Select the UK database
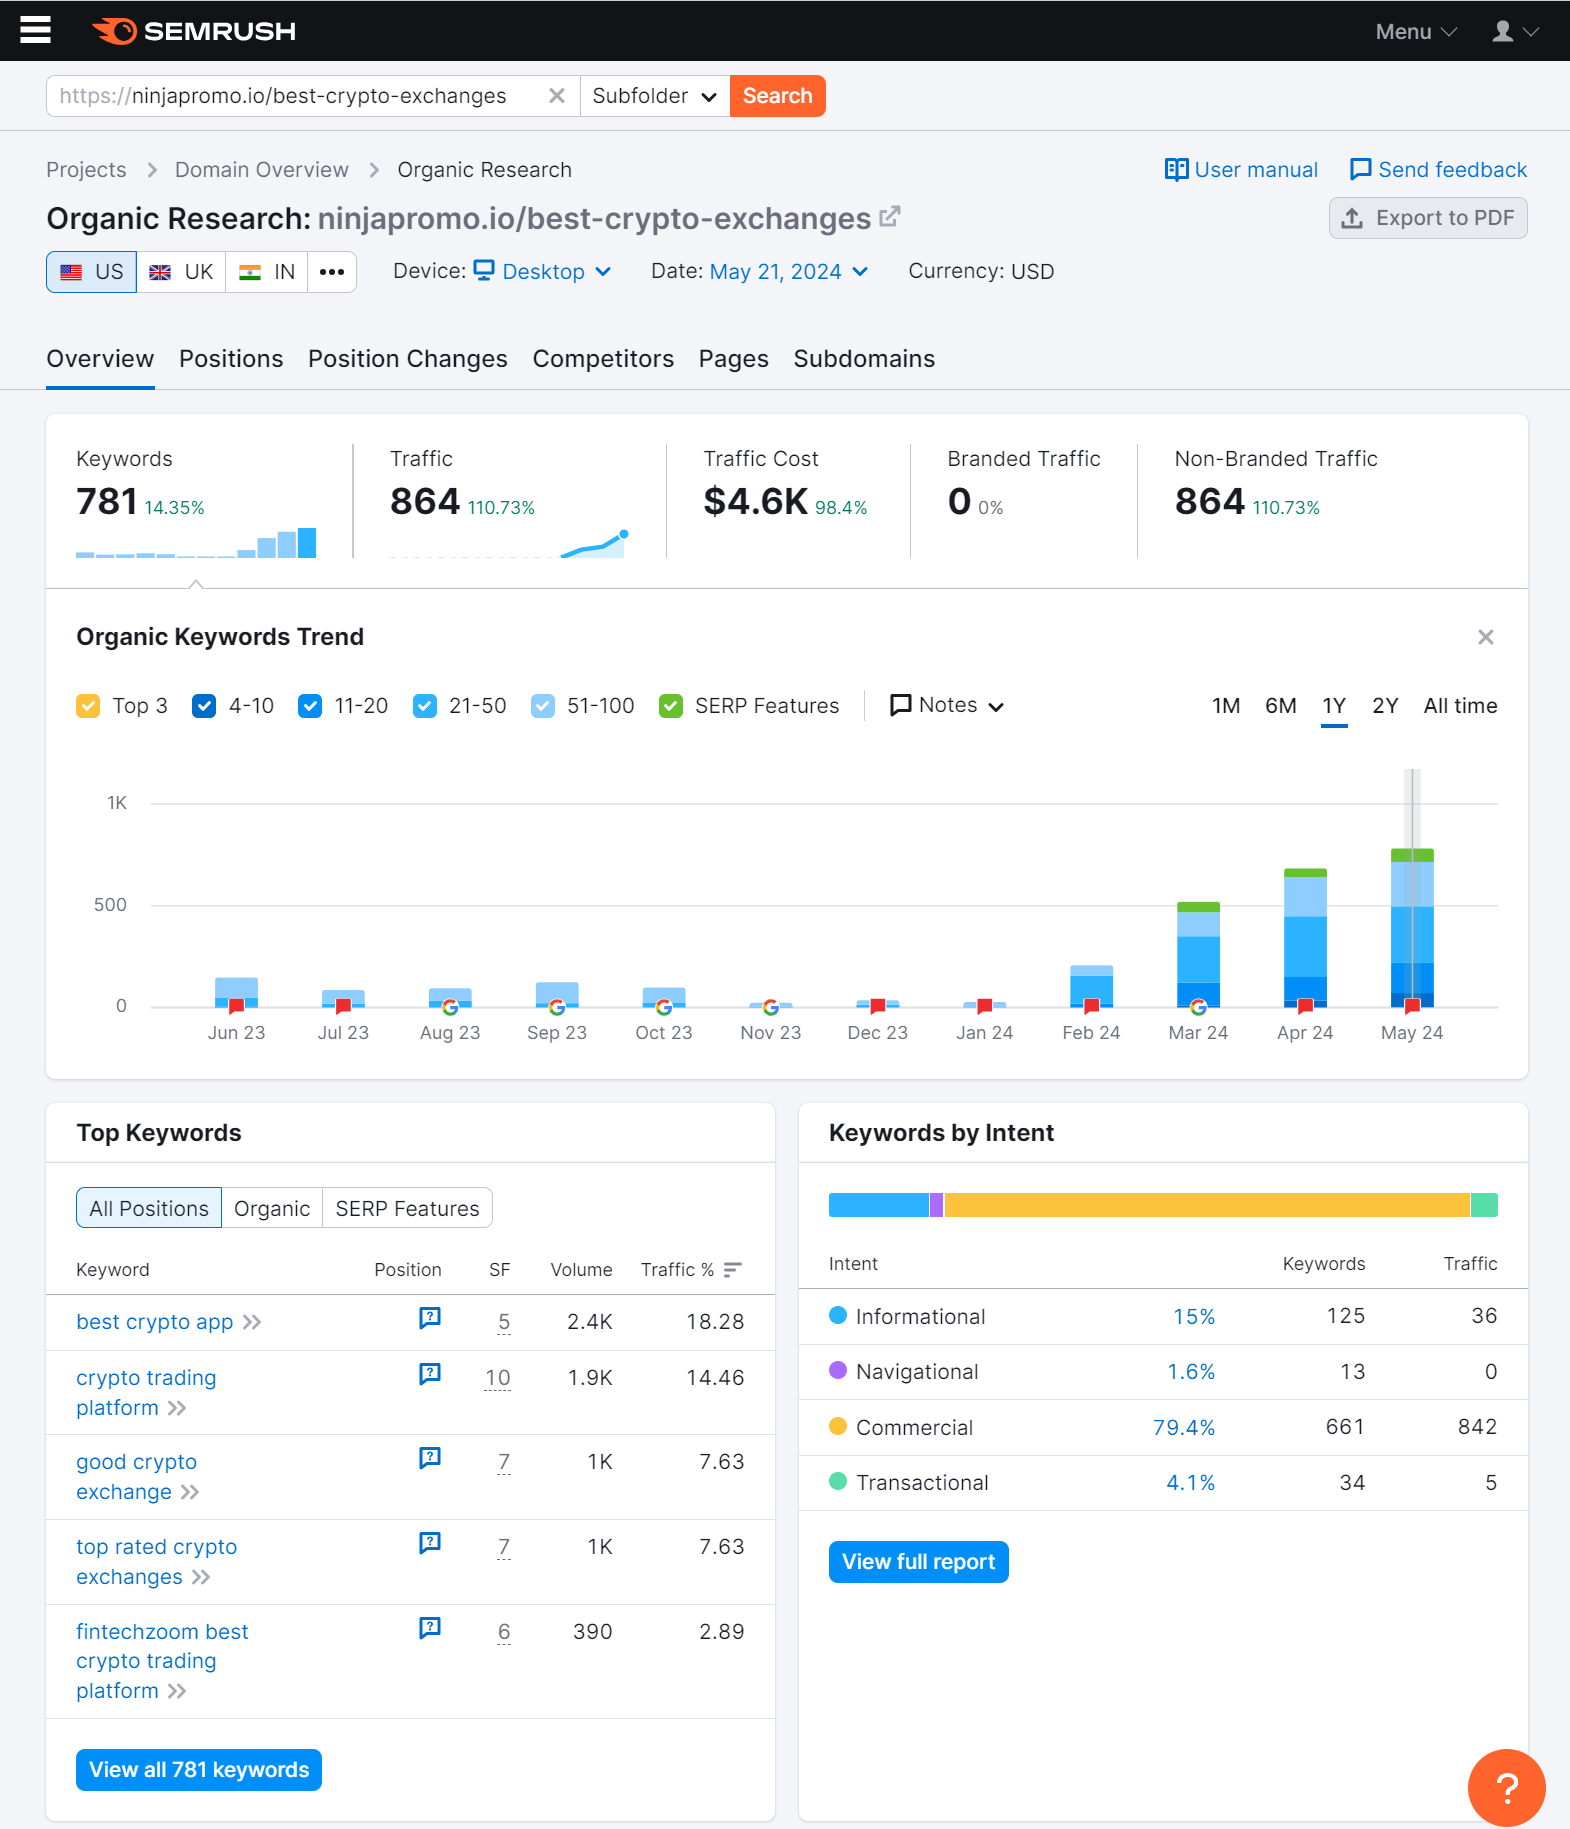The image size is (1570, 1829). (181, 272)
